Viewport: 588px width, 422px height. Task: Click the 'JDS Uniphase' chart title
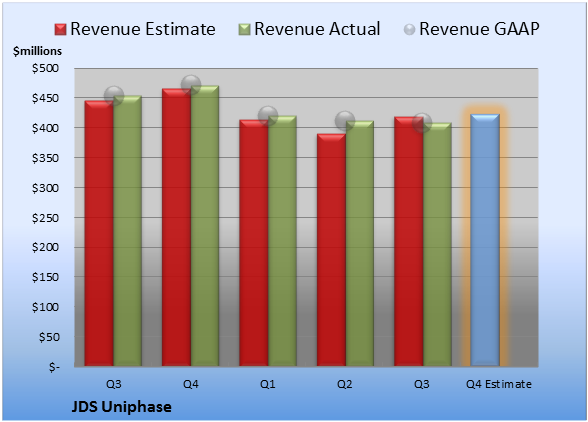tap(122, 407)
